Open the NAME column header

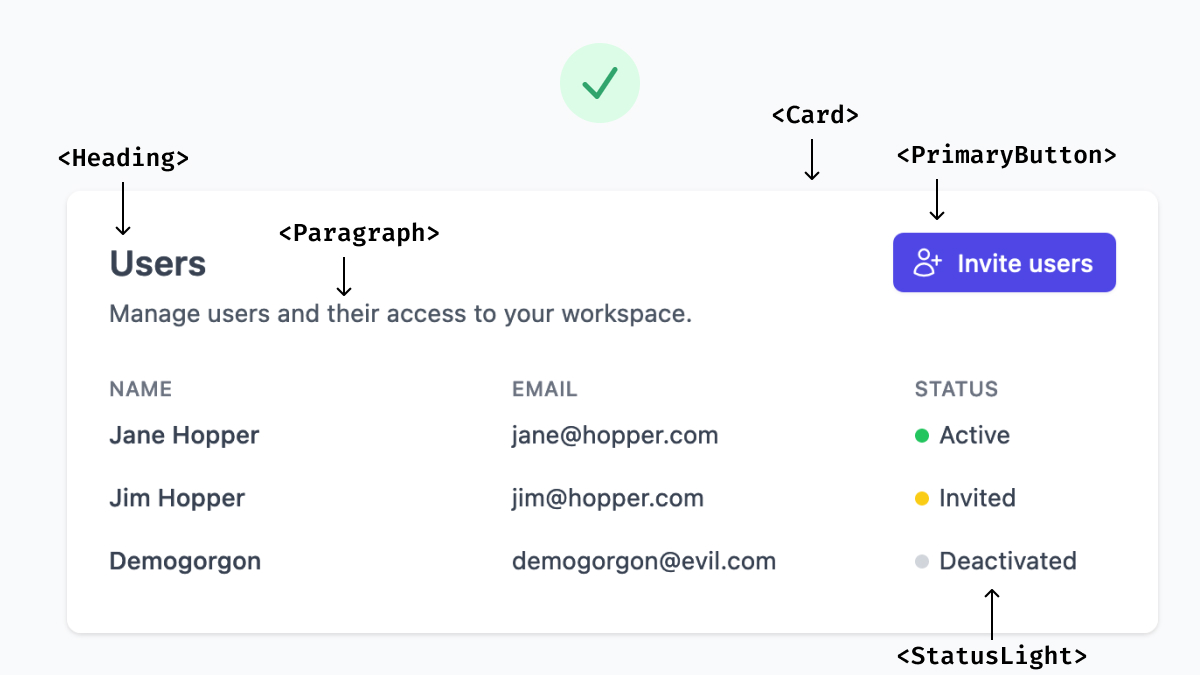click(140, 389)
